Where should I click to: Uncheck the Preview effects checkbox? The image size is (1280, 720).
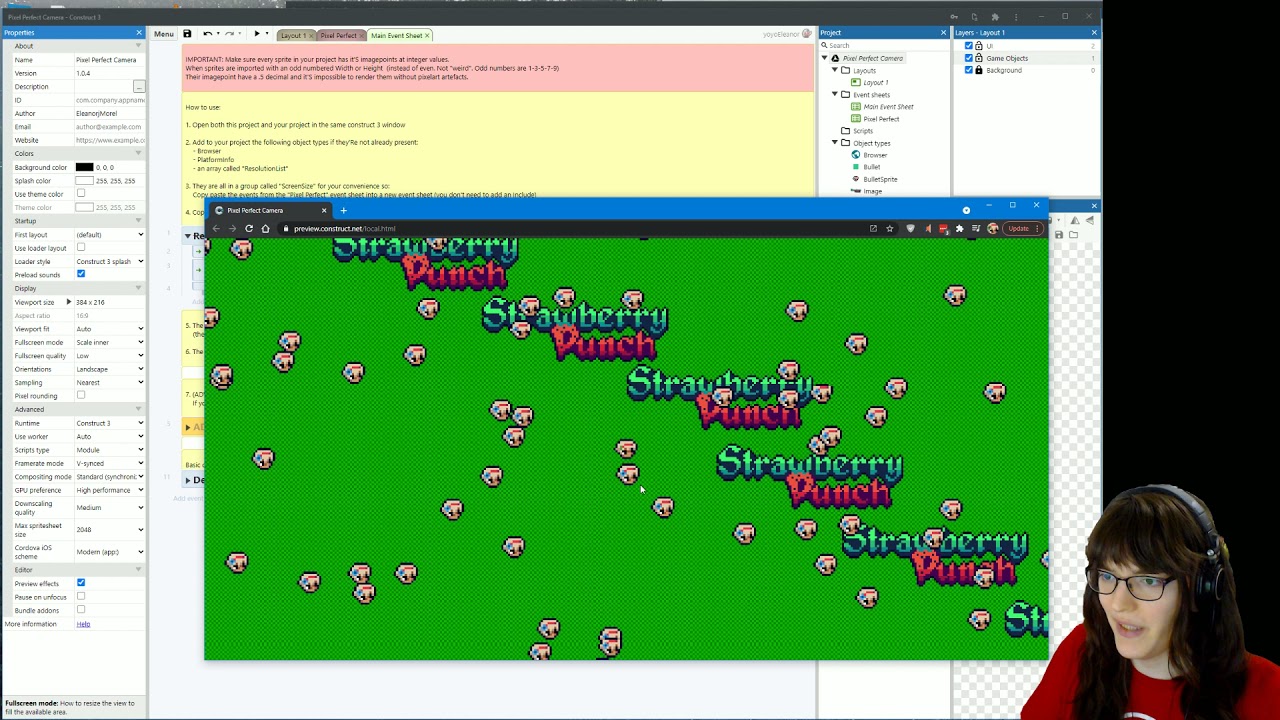pos(81,583)
